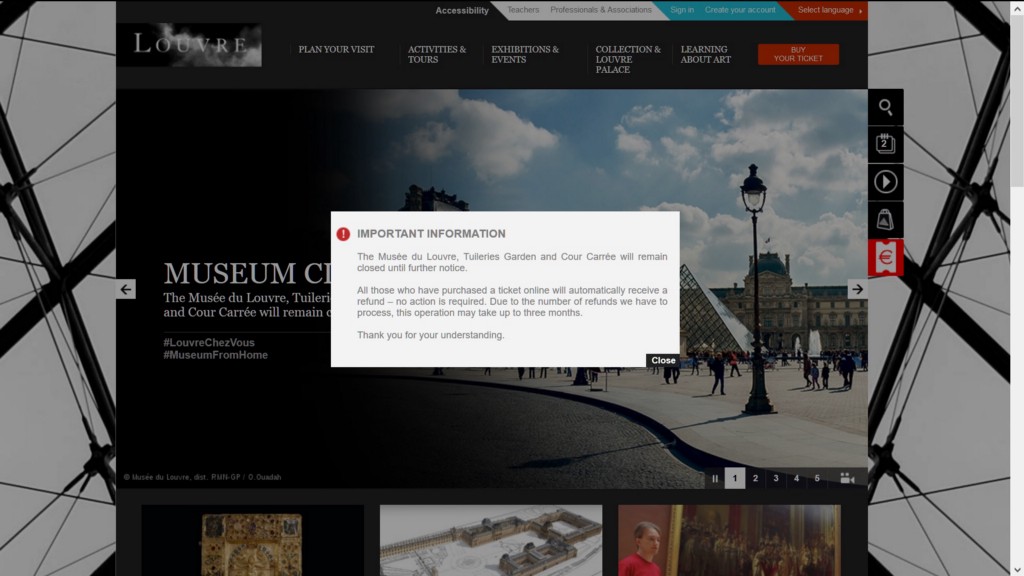Go to previous slide with left arrow
1024x576 pixels.
(126, 289)
